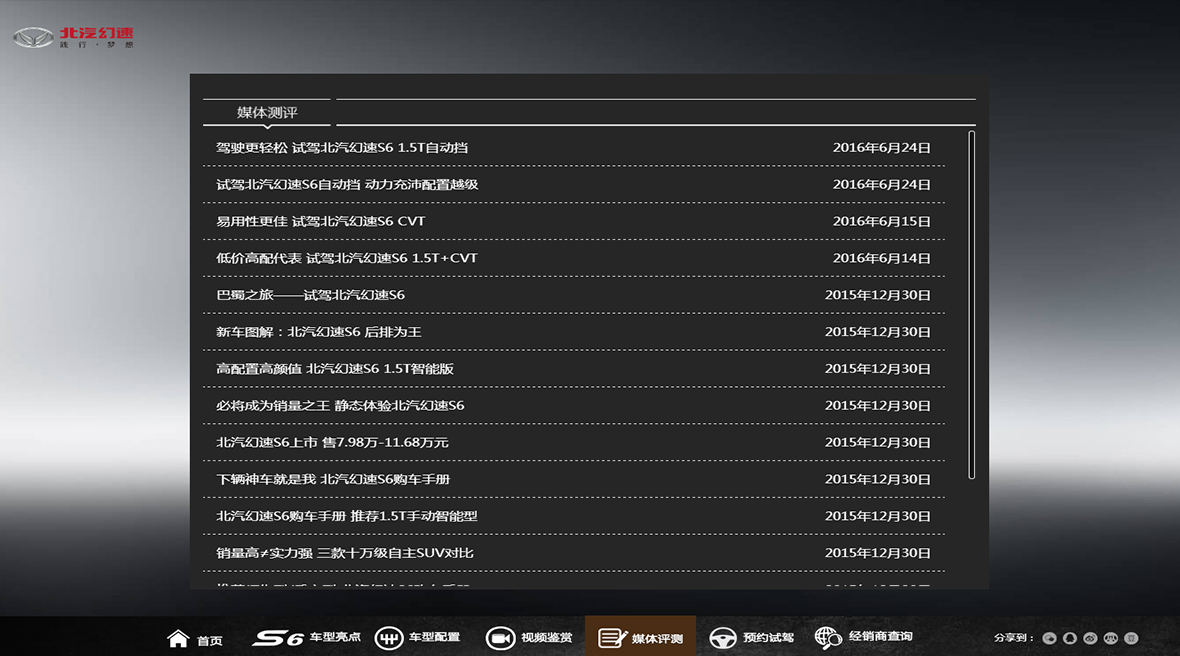Click the home icon for 首页
The image size is (1180, 656).
pyautogui.click(x=178, y=638)
